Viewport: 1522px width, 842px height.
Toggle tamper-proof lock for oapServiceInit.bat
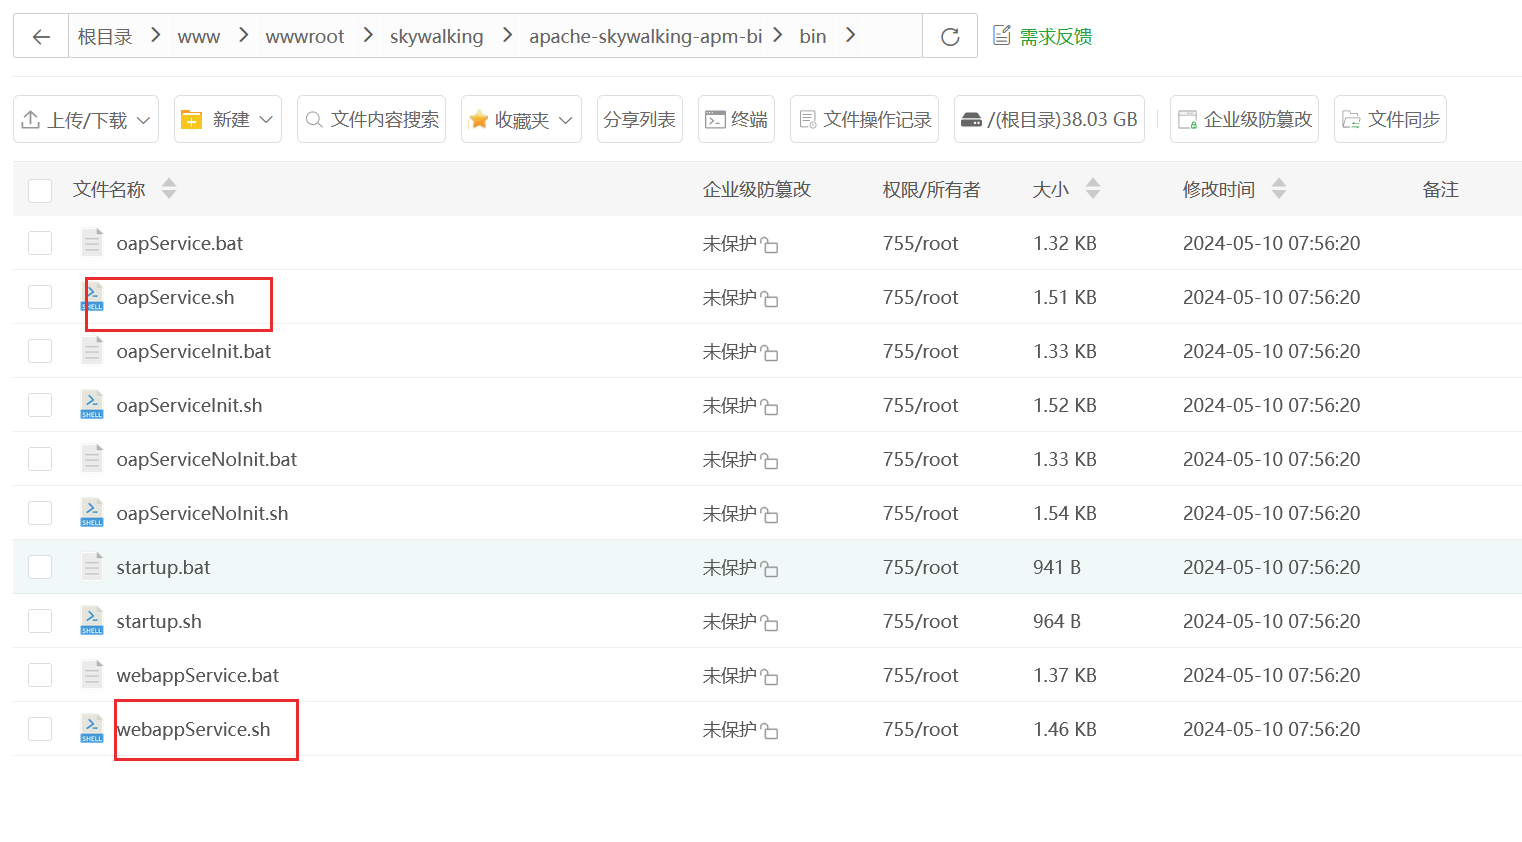(769, 353)
